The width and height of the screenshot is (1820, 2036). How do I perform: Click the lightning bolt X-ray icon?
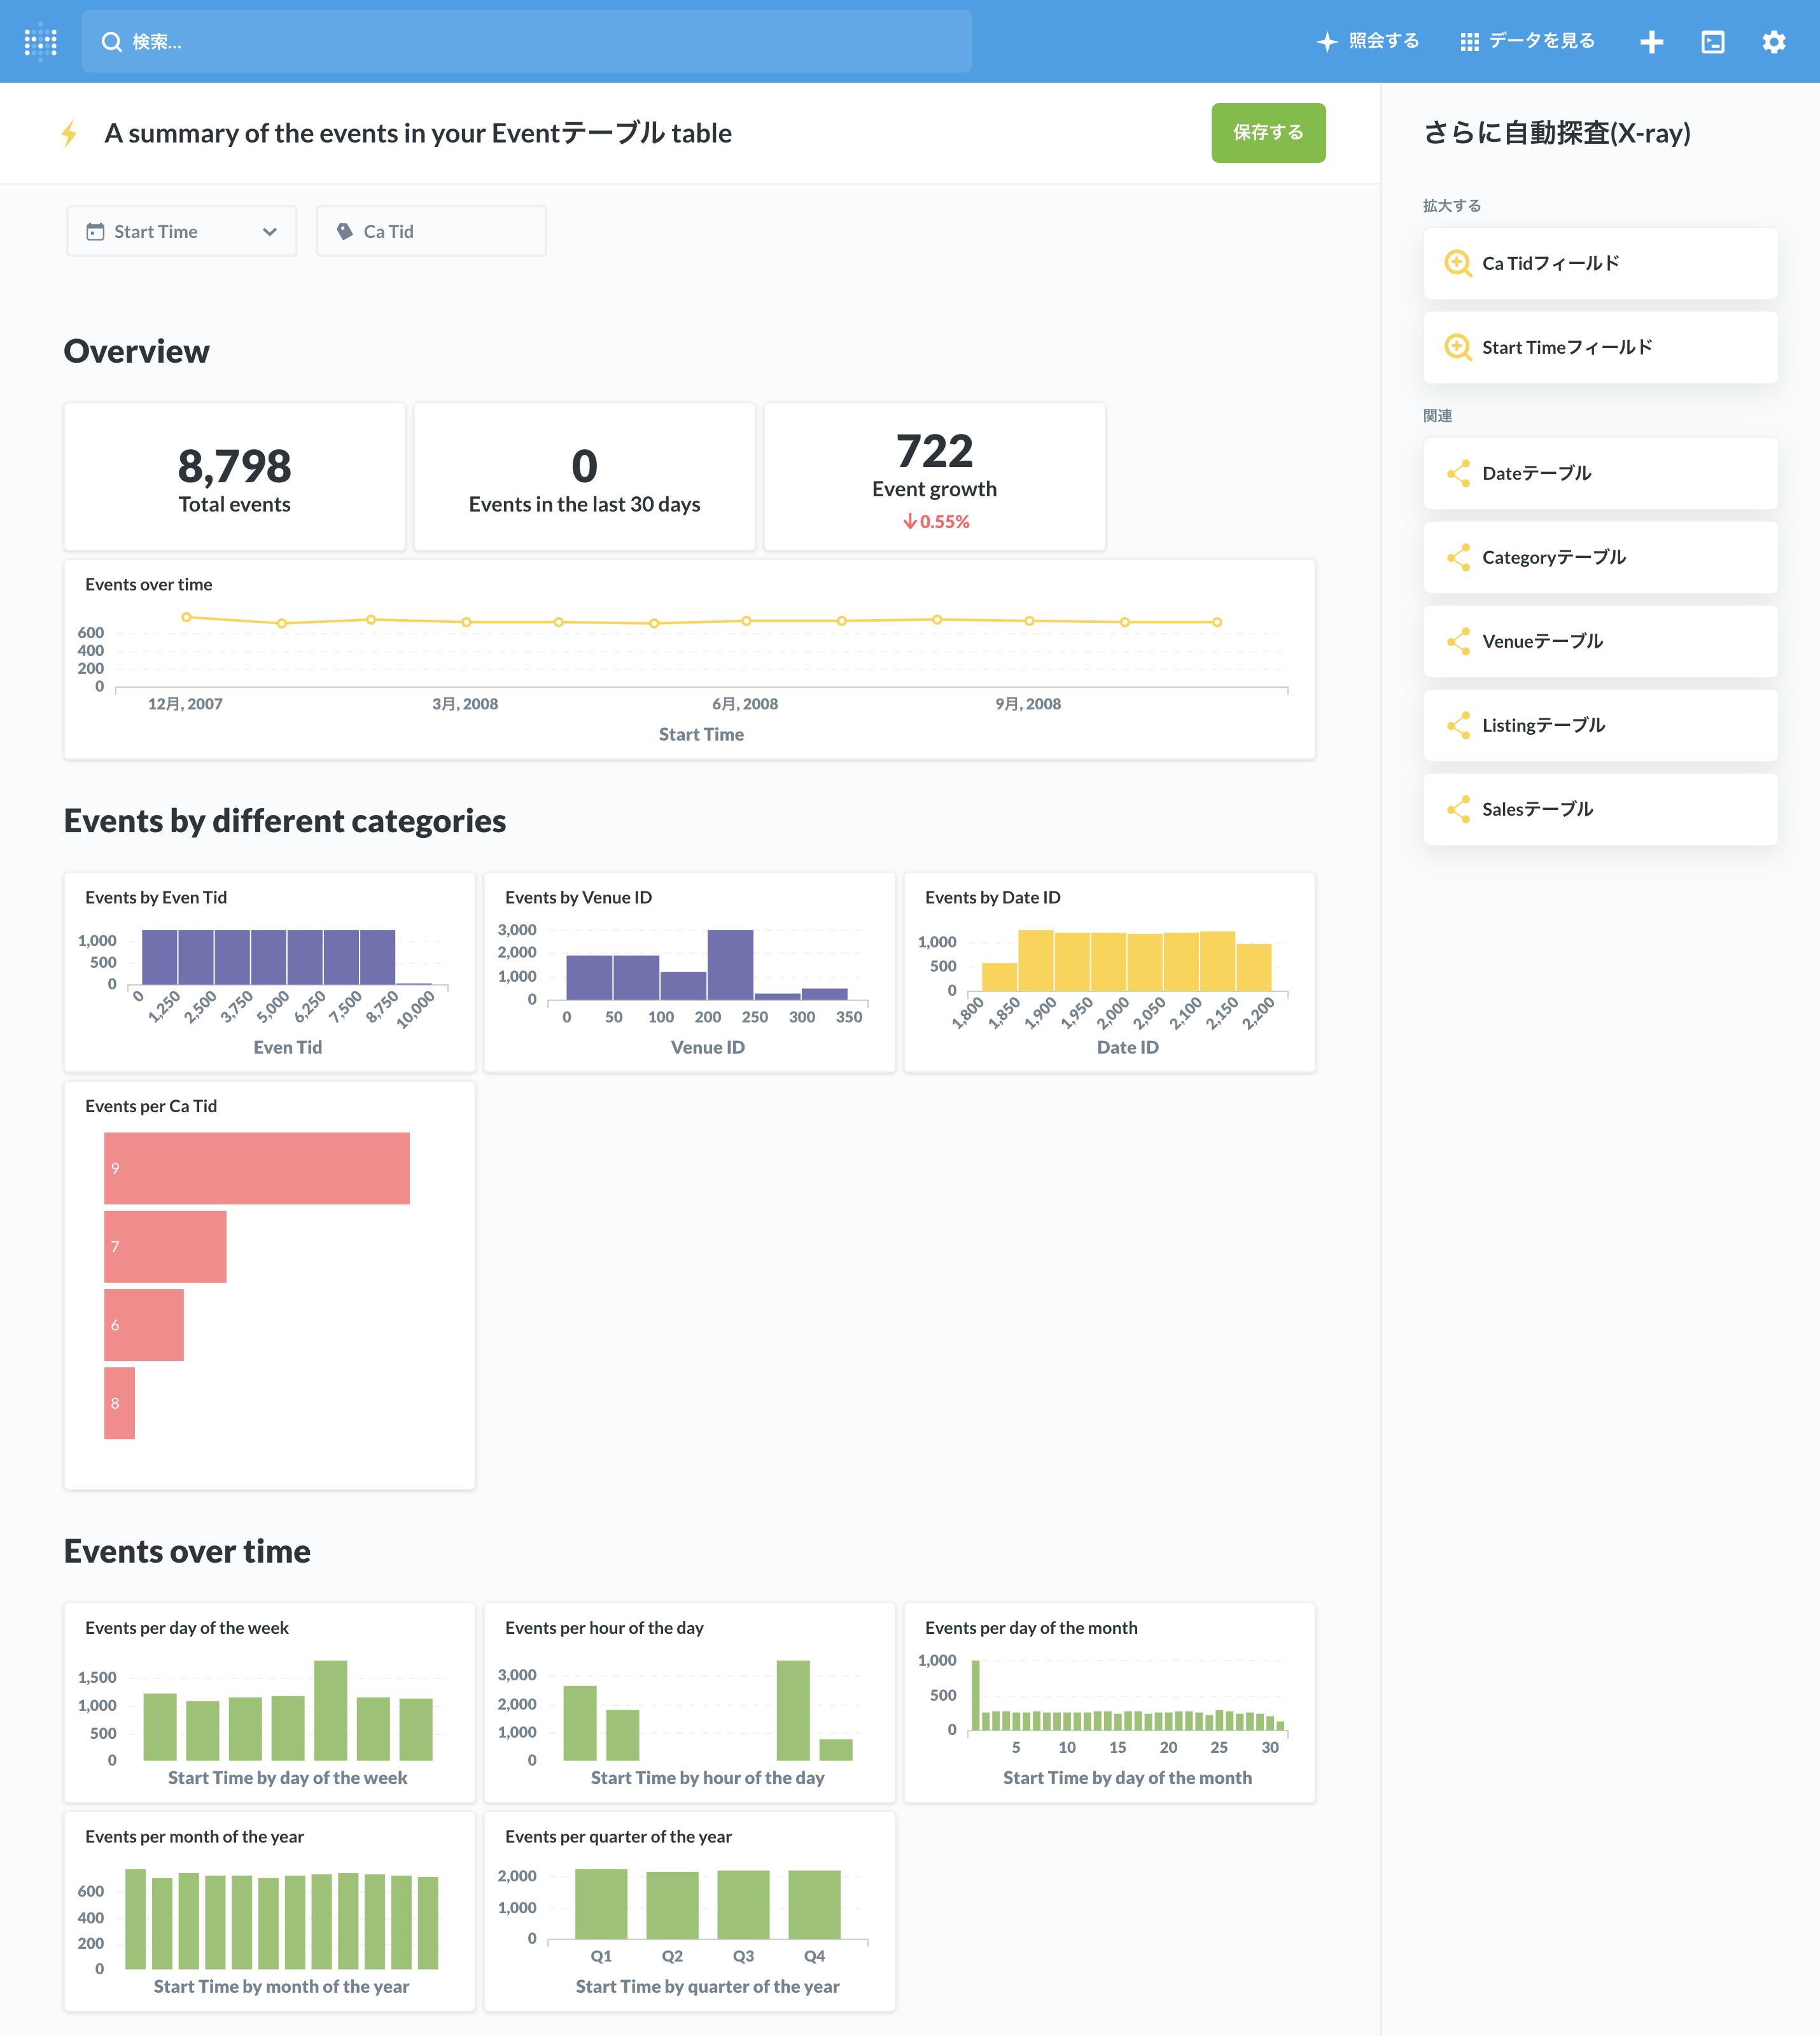point(69,133)
